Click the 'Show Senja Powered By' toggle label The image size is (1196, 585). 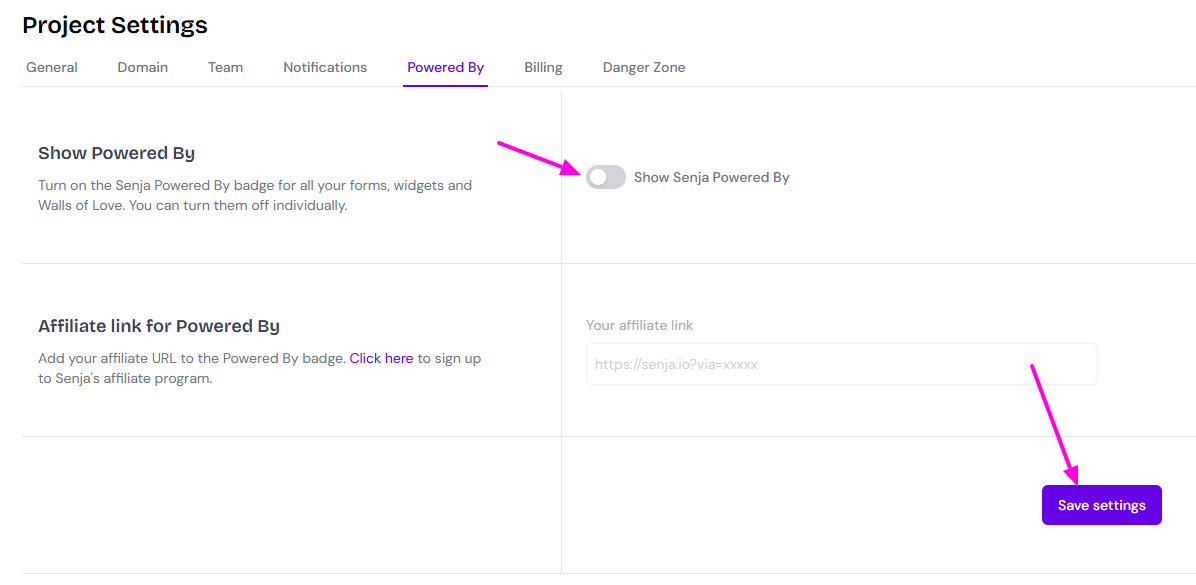click(x=711, y=177)
